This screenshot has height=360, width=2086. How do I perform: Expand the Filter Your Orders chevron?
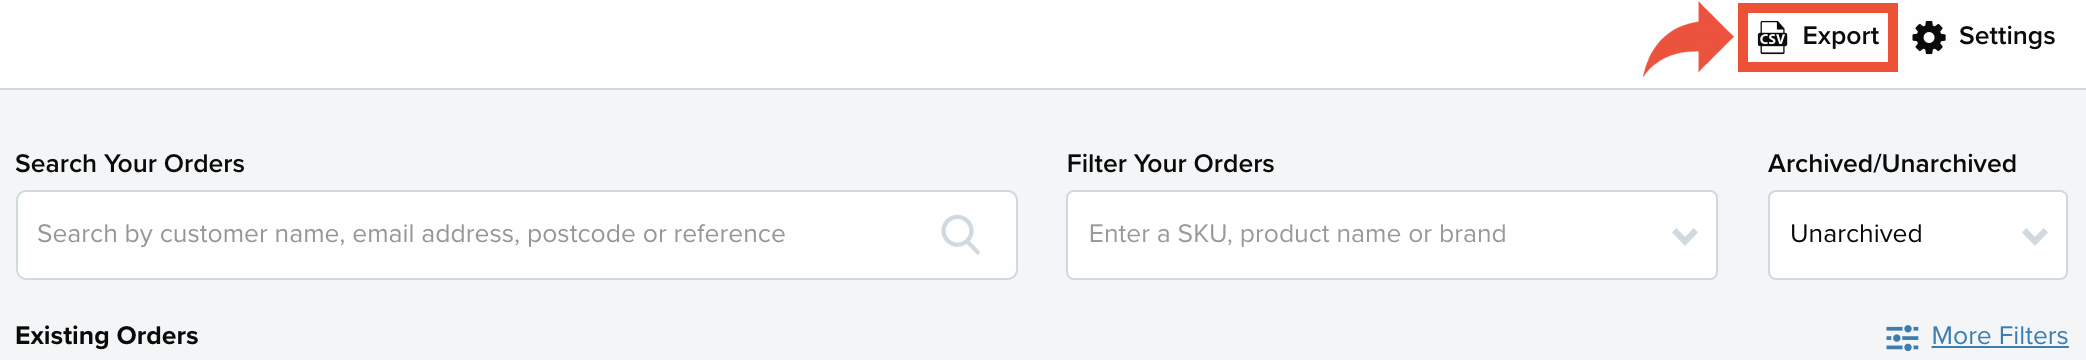[1685, 236]
